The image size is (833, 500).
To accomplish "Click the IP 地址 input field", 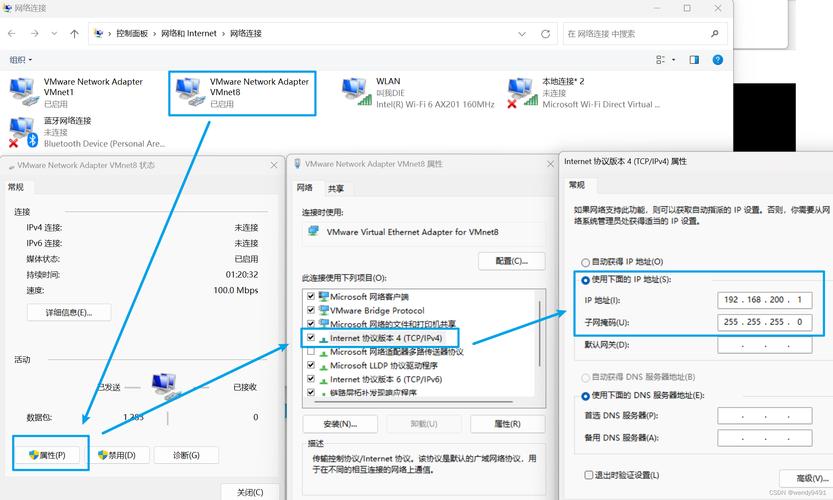I will [x=764, y=300].
